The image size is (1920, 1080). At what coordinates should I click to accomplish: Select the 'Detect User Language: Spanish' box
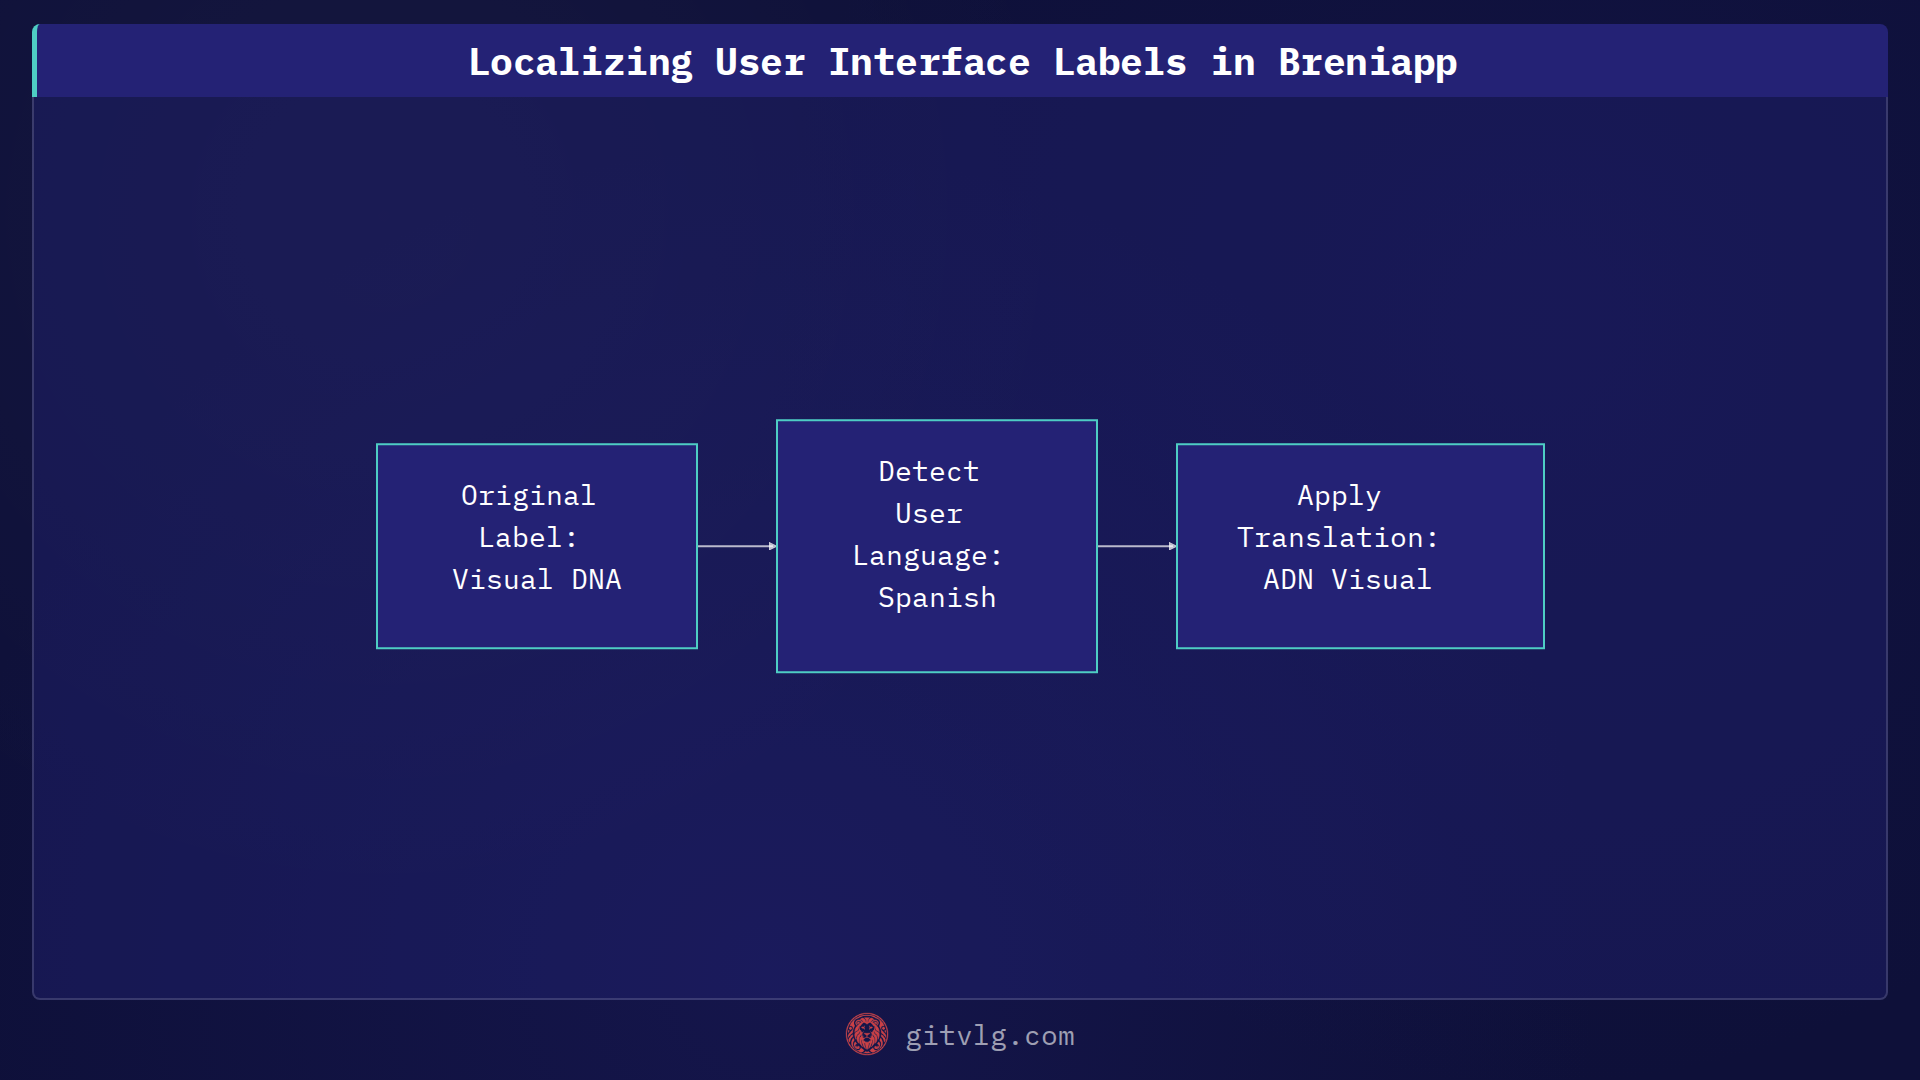click(x=937, y=546)
